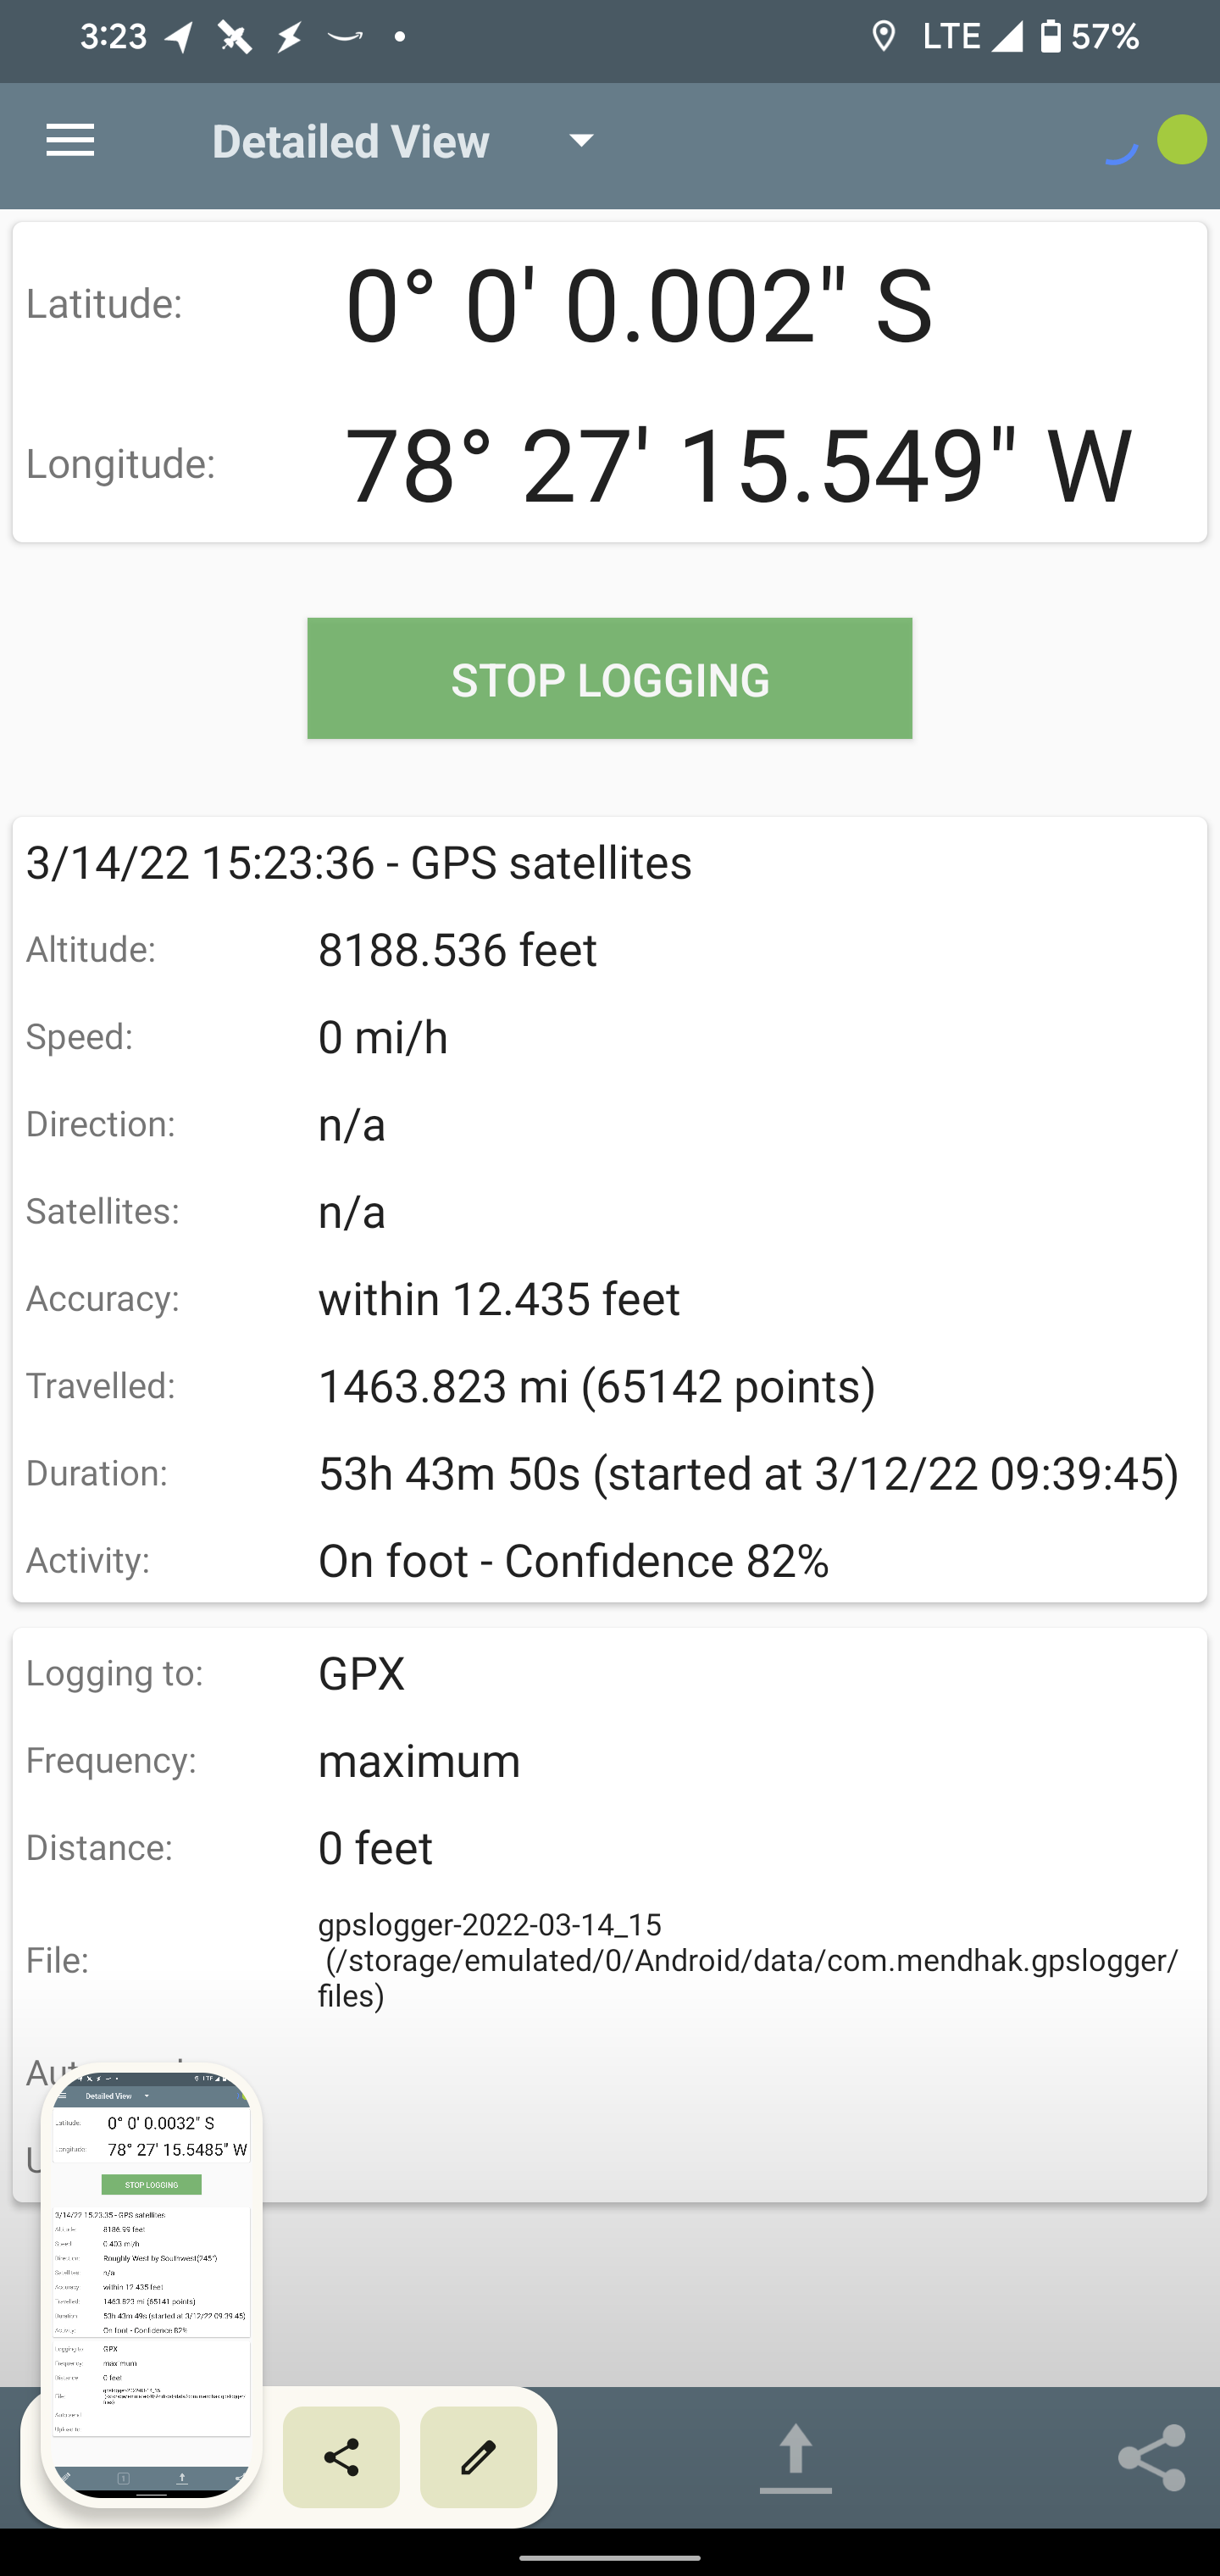
Task: Select the Longitude value 78° 27' 15.549" W
Action: (738, 465)
